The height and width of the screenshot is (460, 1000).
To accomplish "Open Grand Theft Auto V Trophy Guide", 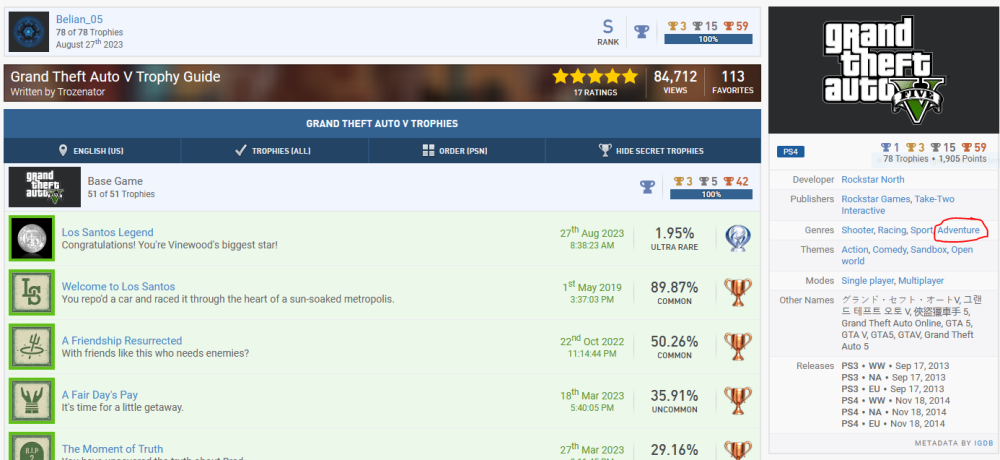I will (115, 77).
